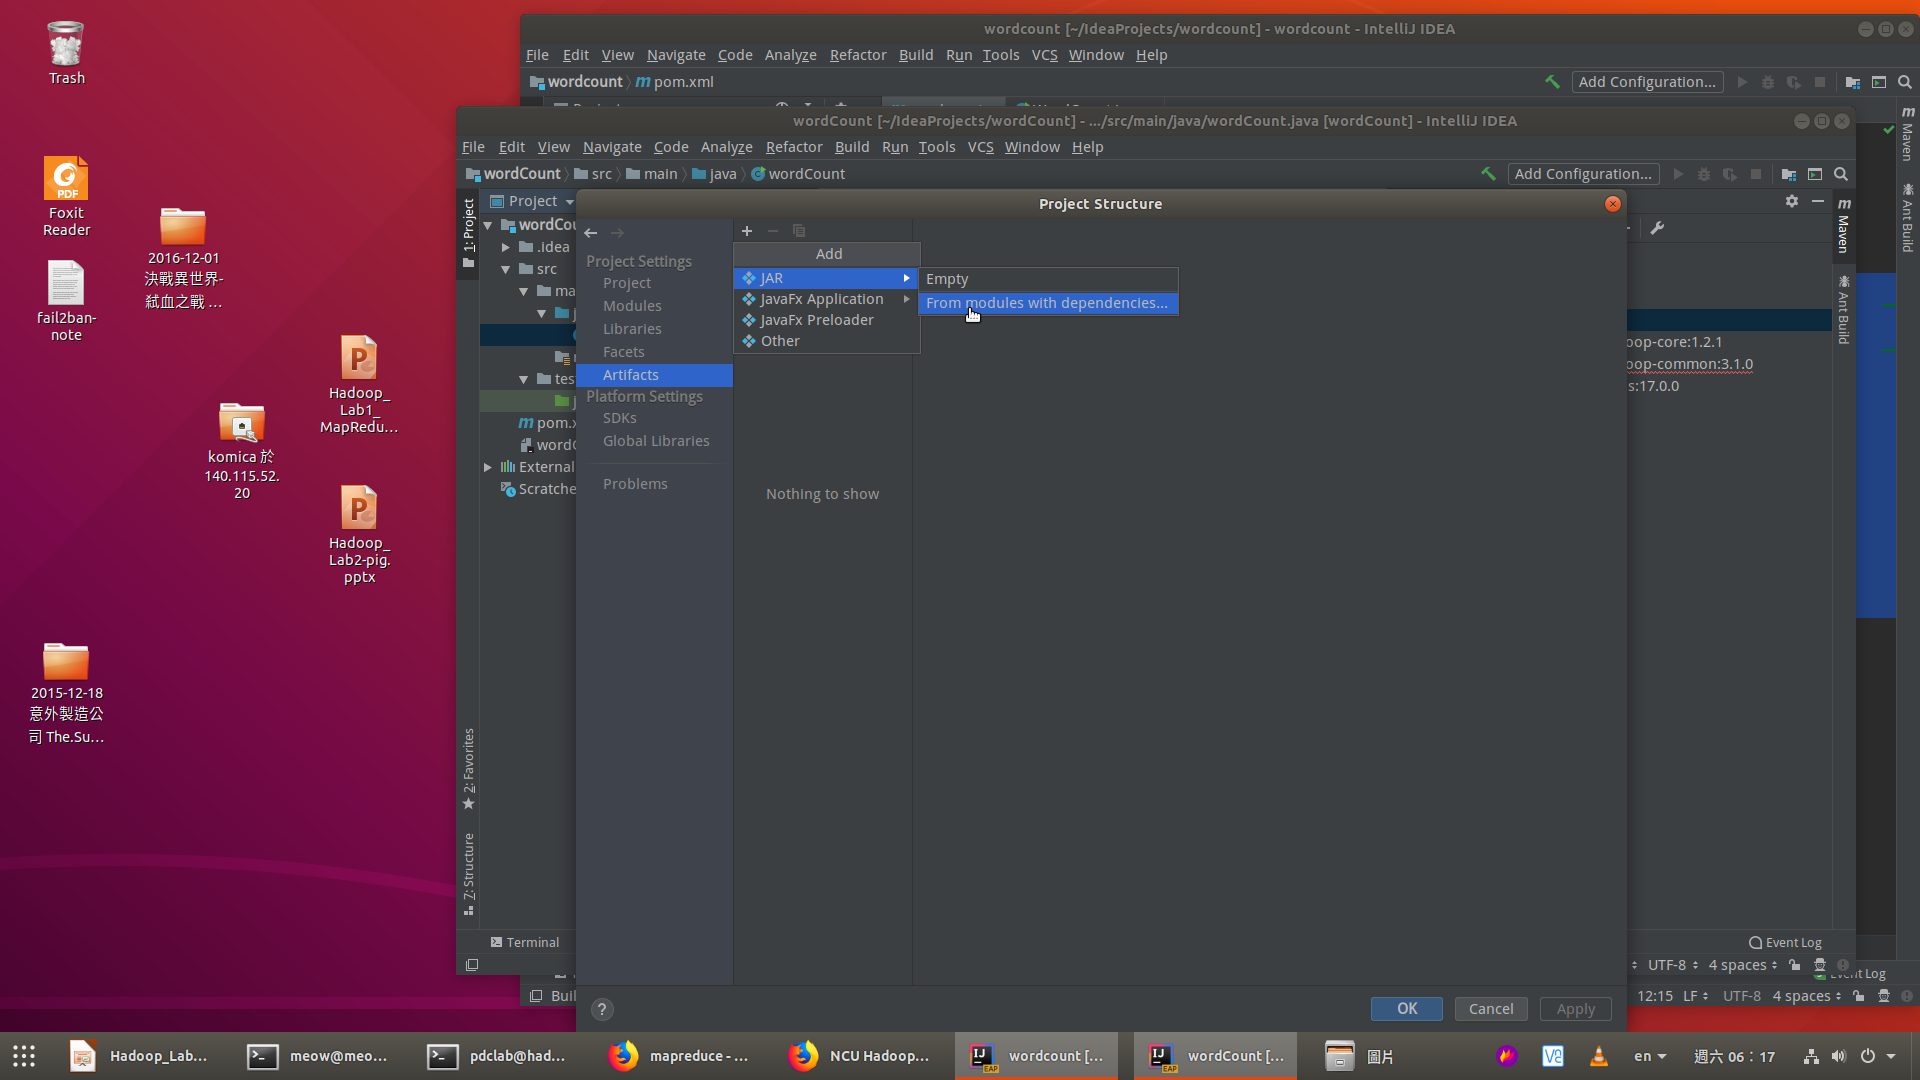Expand the .idea folder node
Viewport: 1920px width, 1080px height.
coord(506,247)
